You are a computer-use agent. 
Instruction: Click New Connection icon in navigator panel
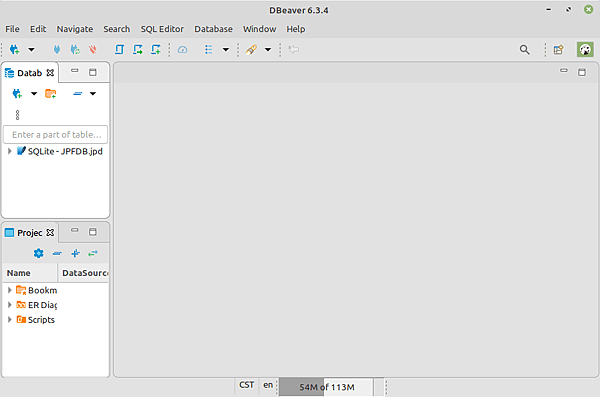[17, 93]
